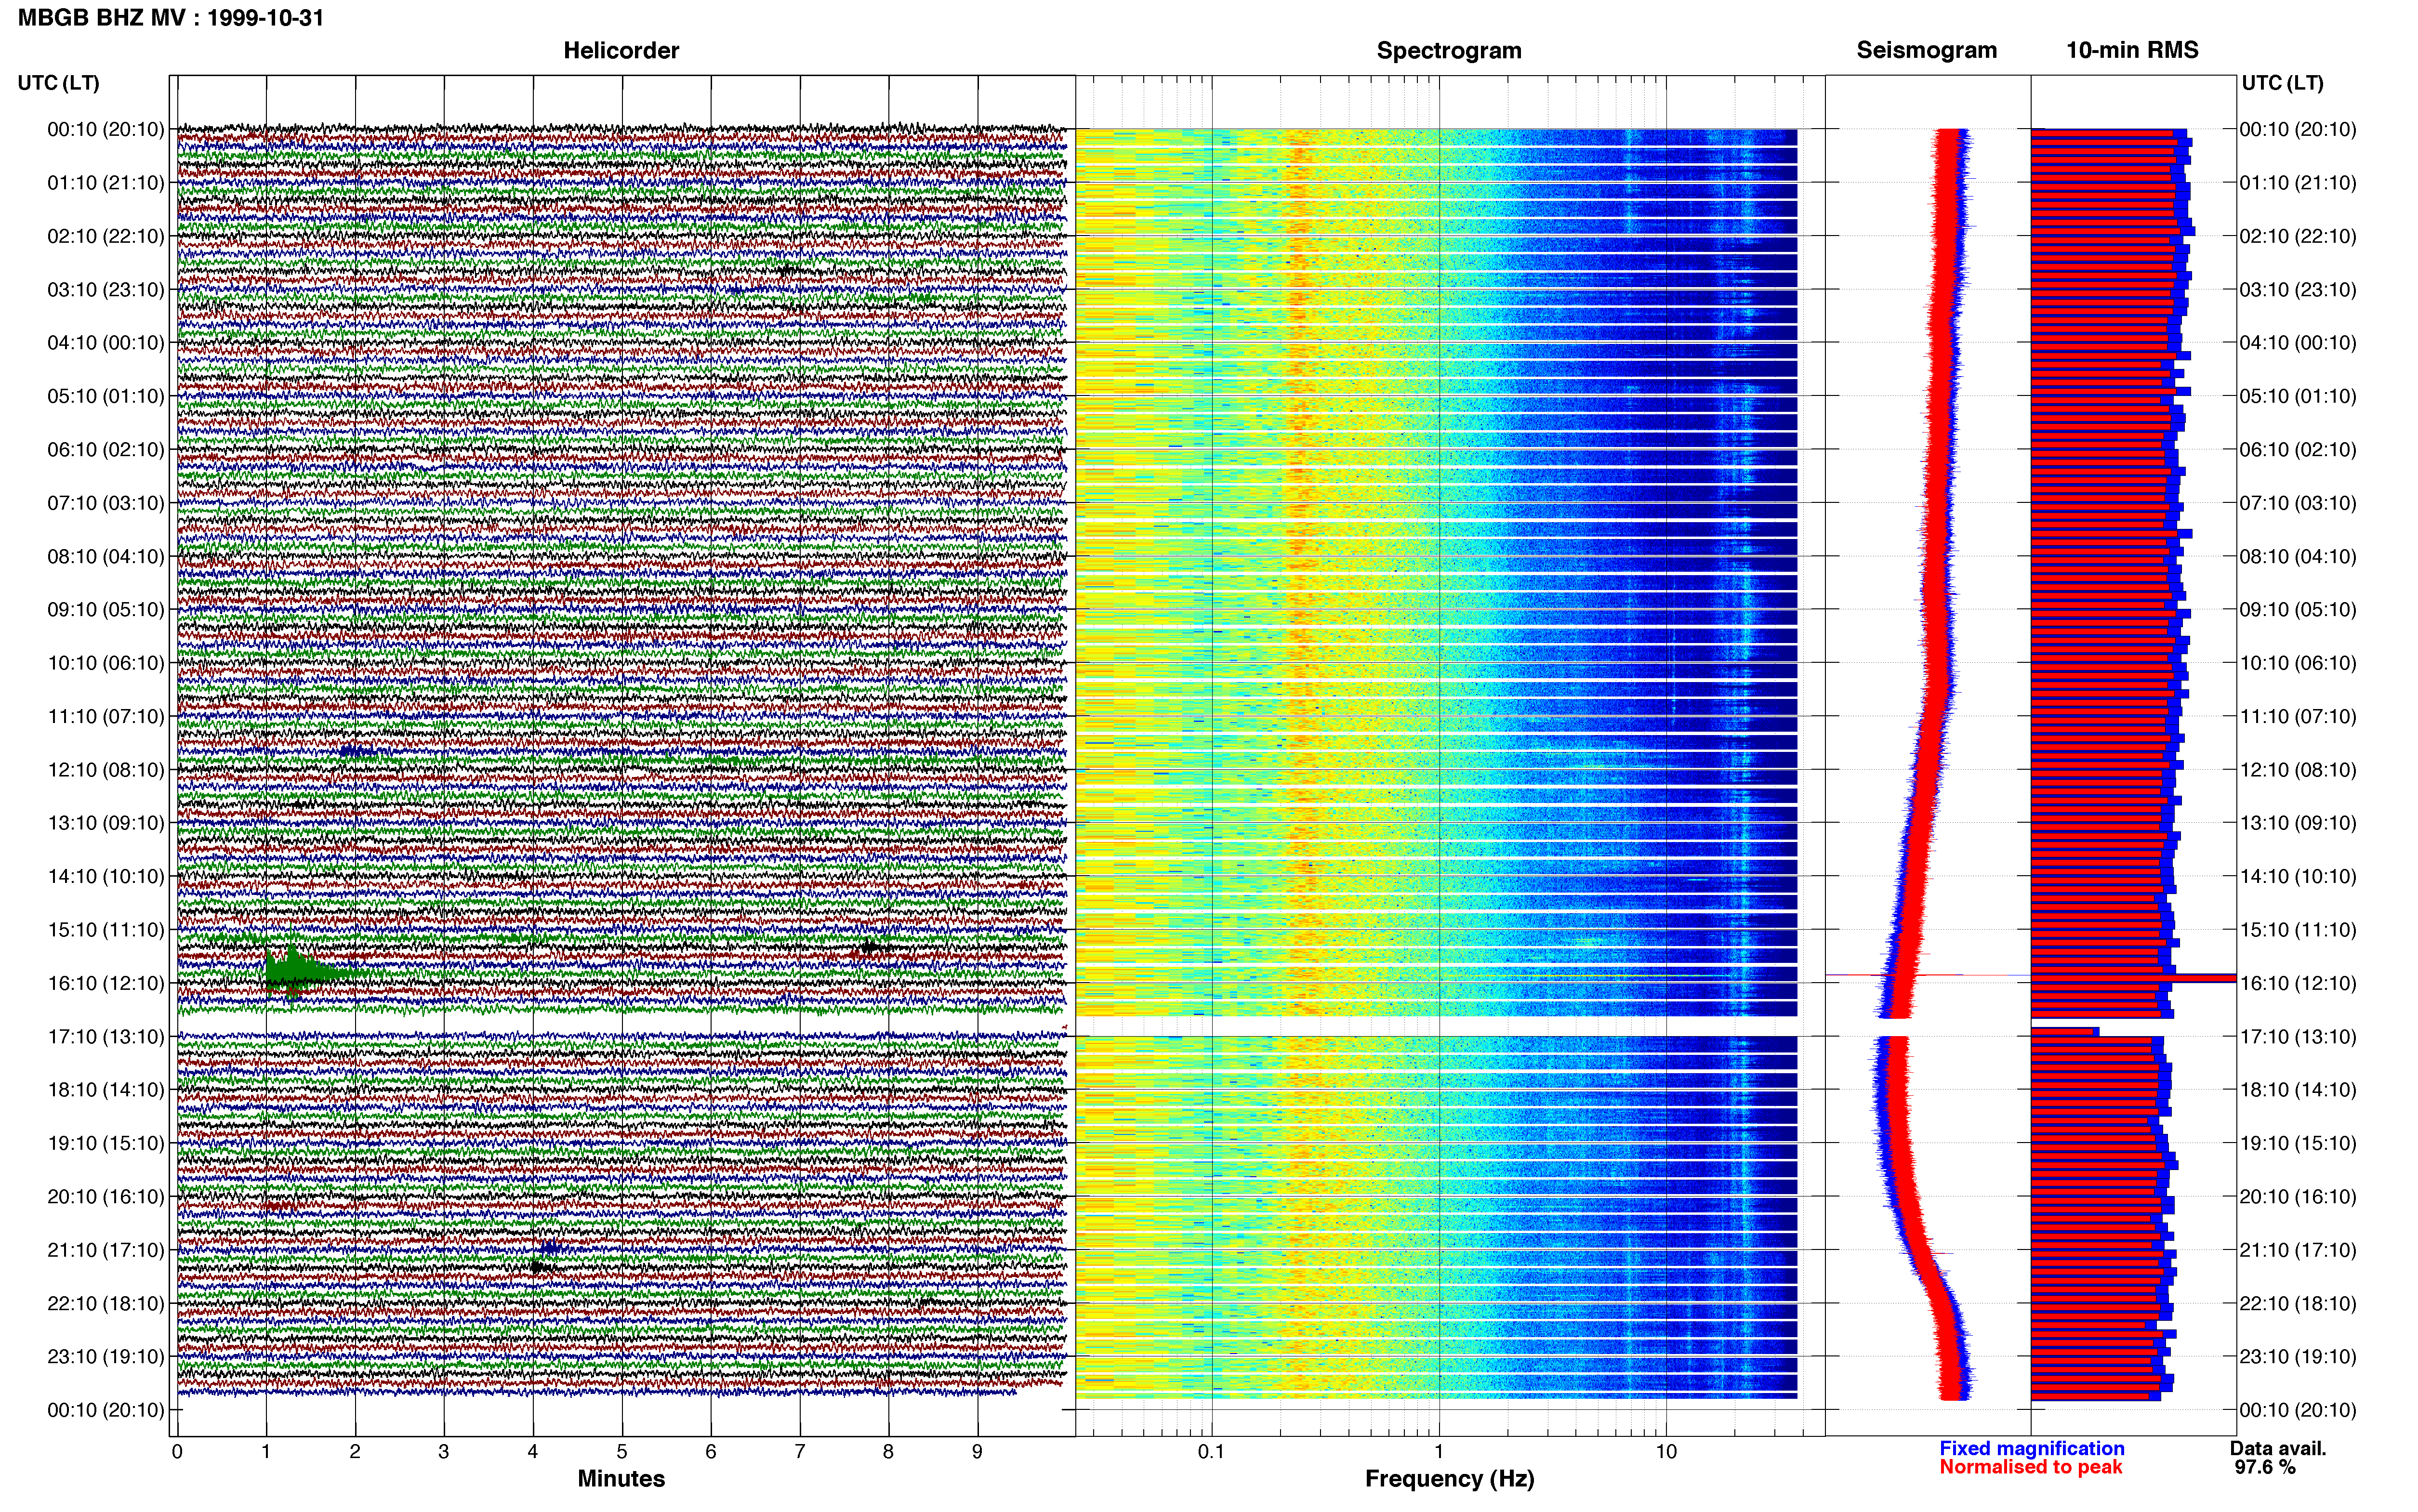Image resolution: width=2418 pixels, height=1512 pixels.
Task: Click the small blue event near 21:10 trace
Action: tap(549, 1247)
